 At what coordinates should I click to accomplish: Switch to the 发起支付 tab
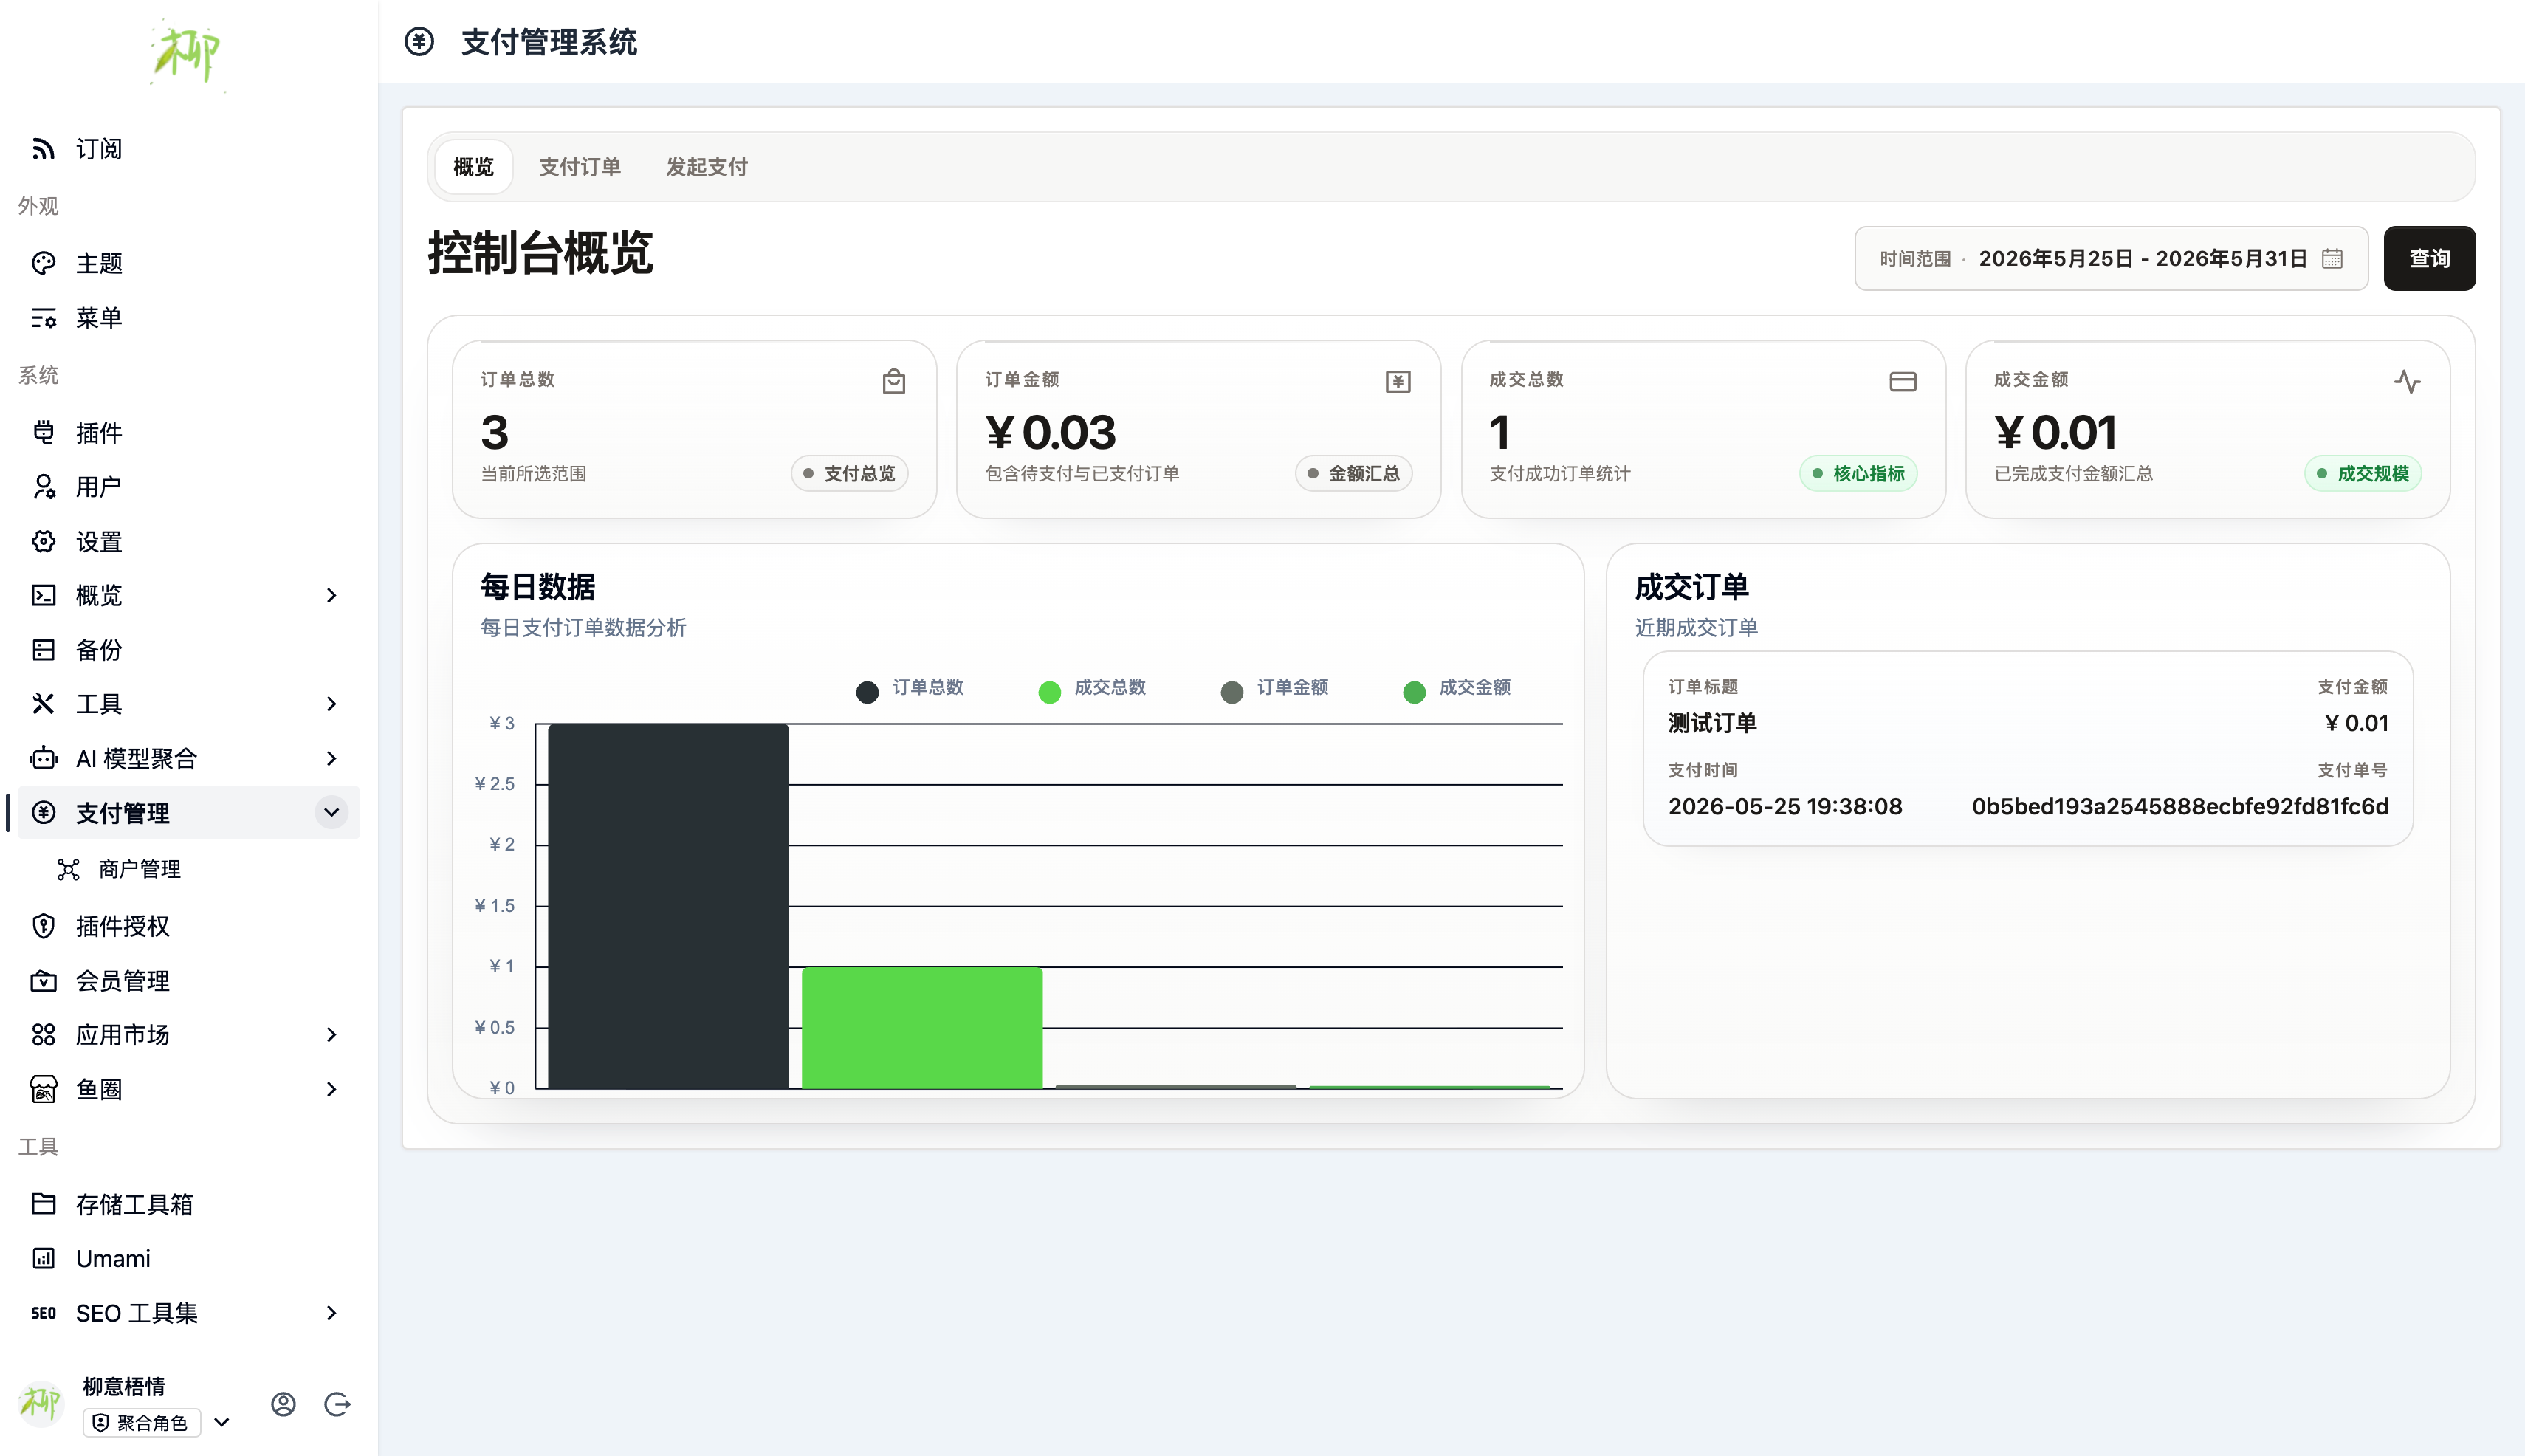tap(707, 167)
